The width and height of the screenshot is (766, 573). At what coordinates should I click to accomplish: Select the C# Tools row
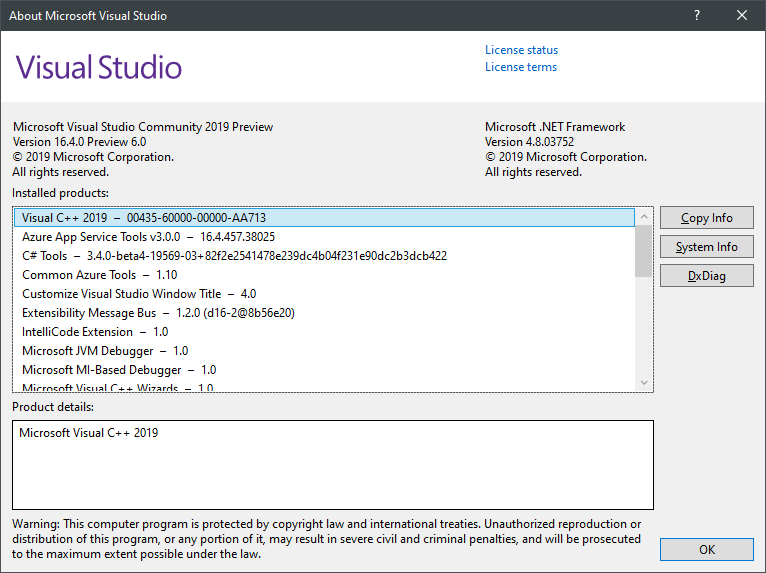tap(324, 256)
